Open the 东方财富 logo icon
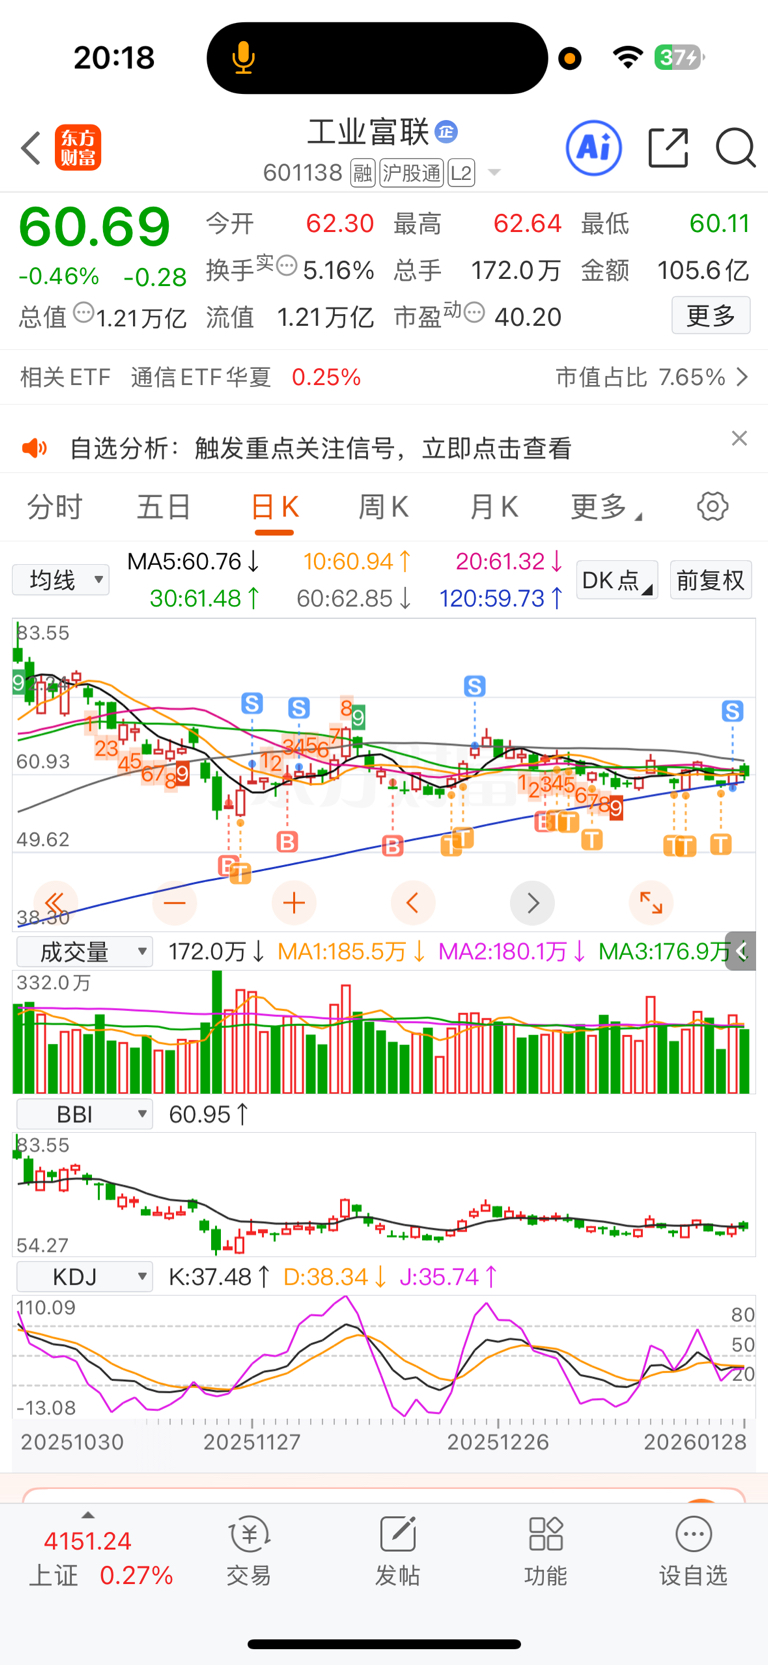This screenshot has width=769, height=1665. (78, 148)
